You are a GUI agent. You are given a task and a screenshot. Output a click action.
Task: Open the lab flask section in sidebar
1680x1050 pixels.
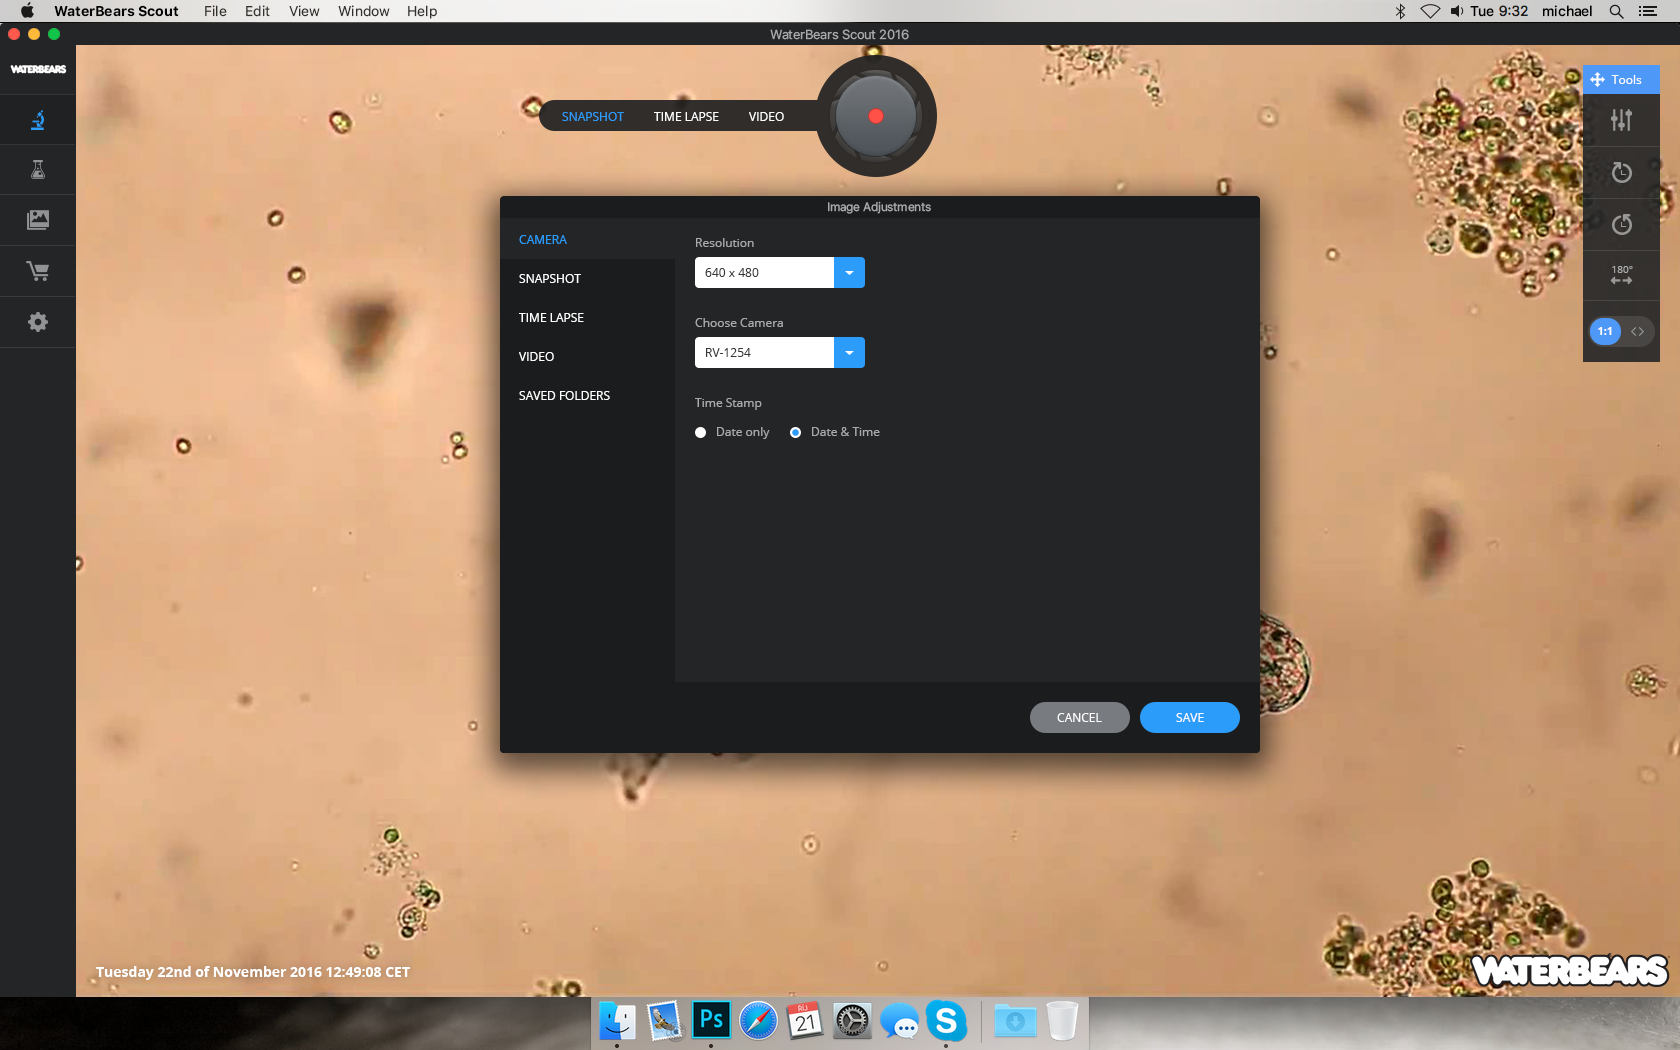click(38, 170)
